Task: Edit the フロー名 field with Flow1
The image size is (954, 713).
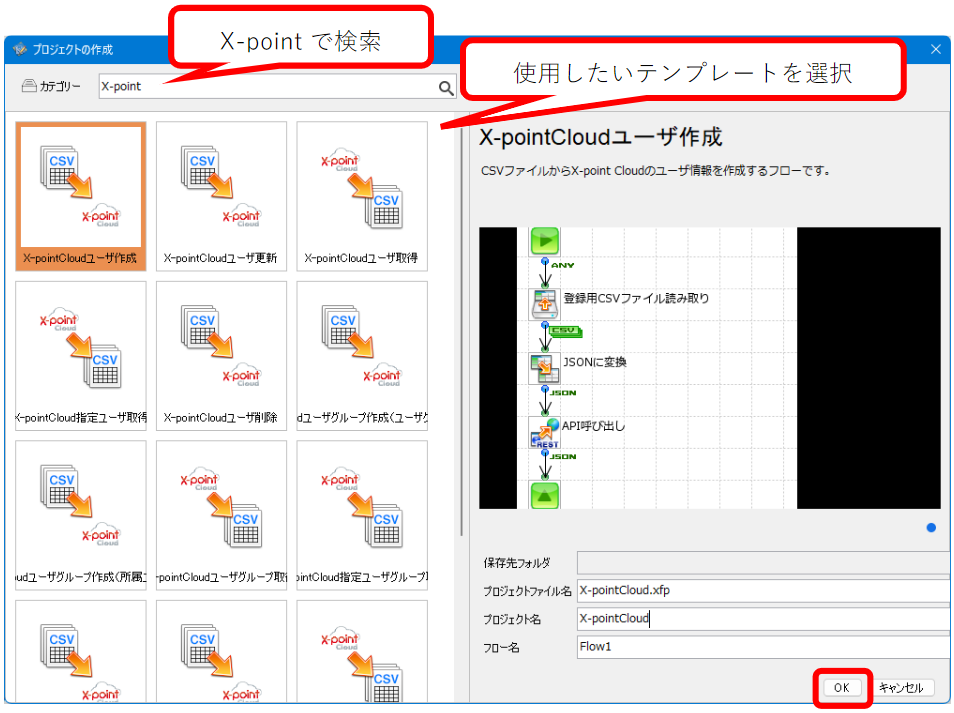Action: coord(763,647)
